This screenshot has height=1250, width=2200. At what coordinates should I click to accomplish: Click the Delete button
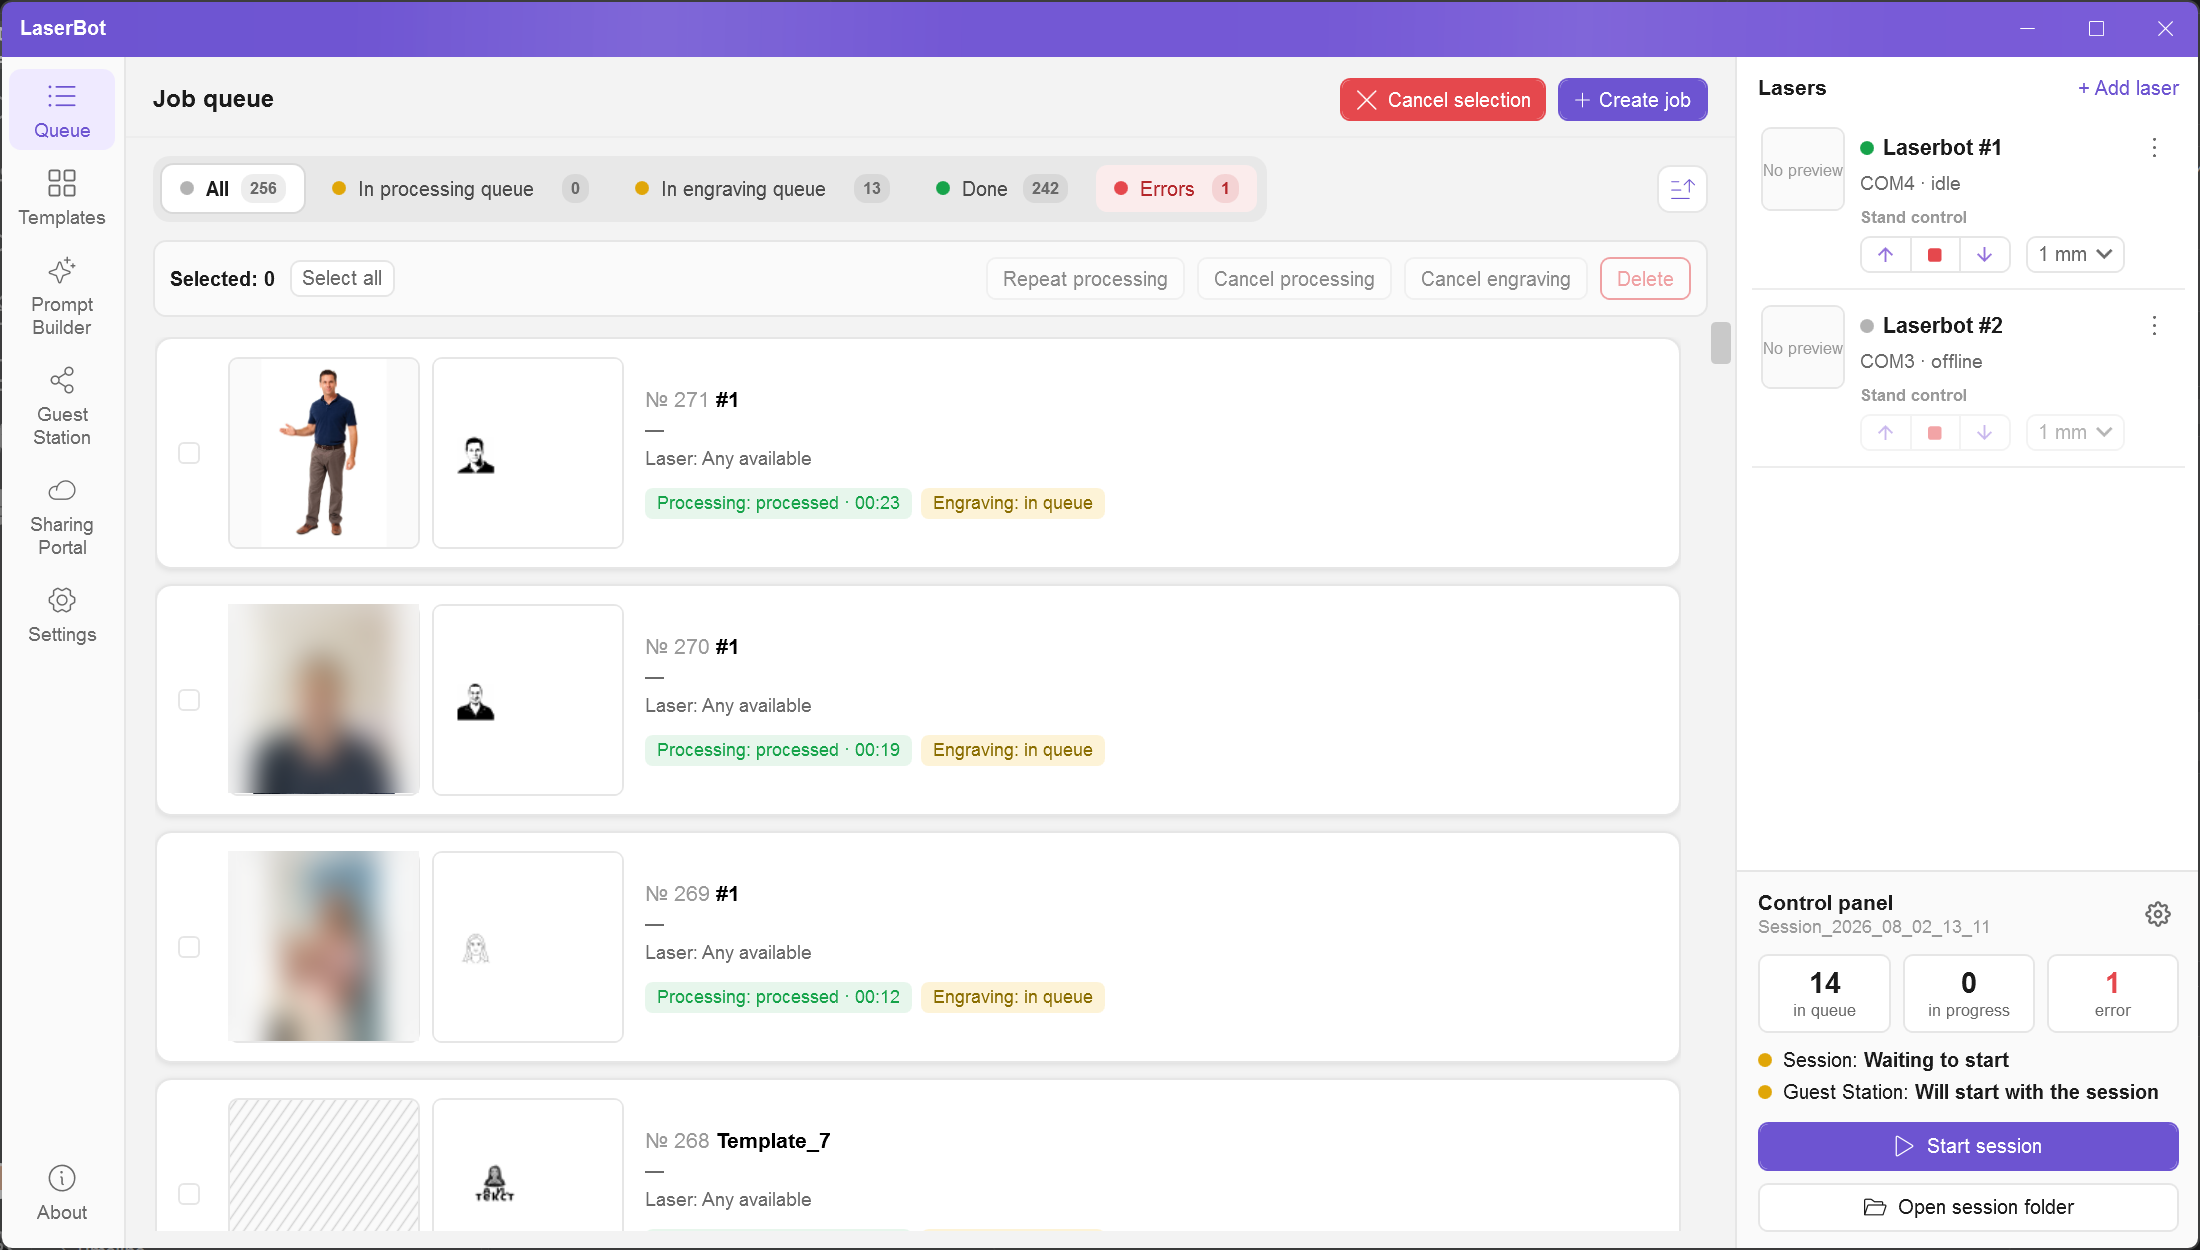pyautogui.click(x=1645, y=279)
